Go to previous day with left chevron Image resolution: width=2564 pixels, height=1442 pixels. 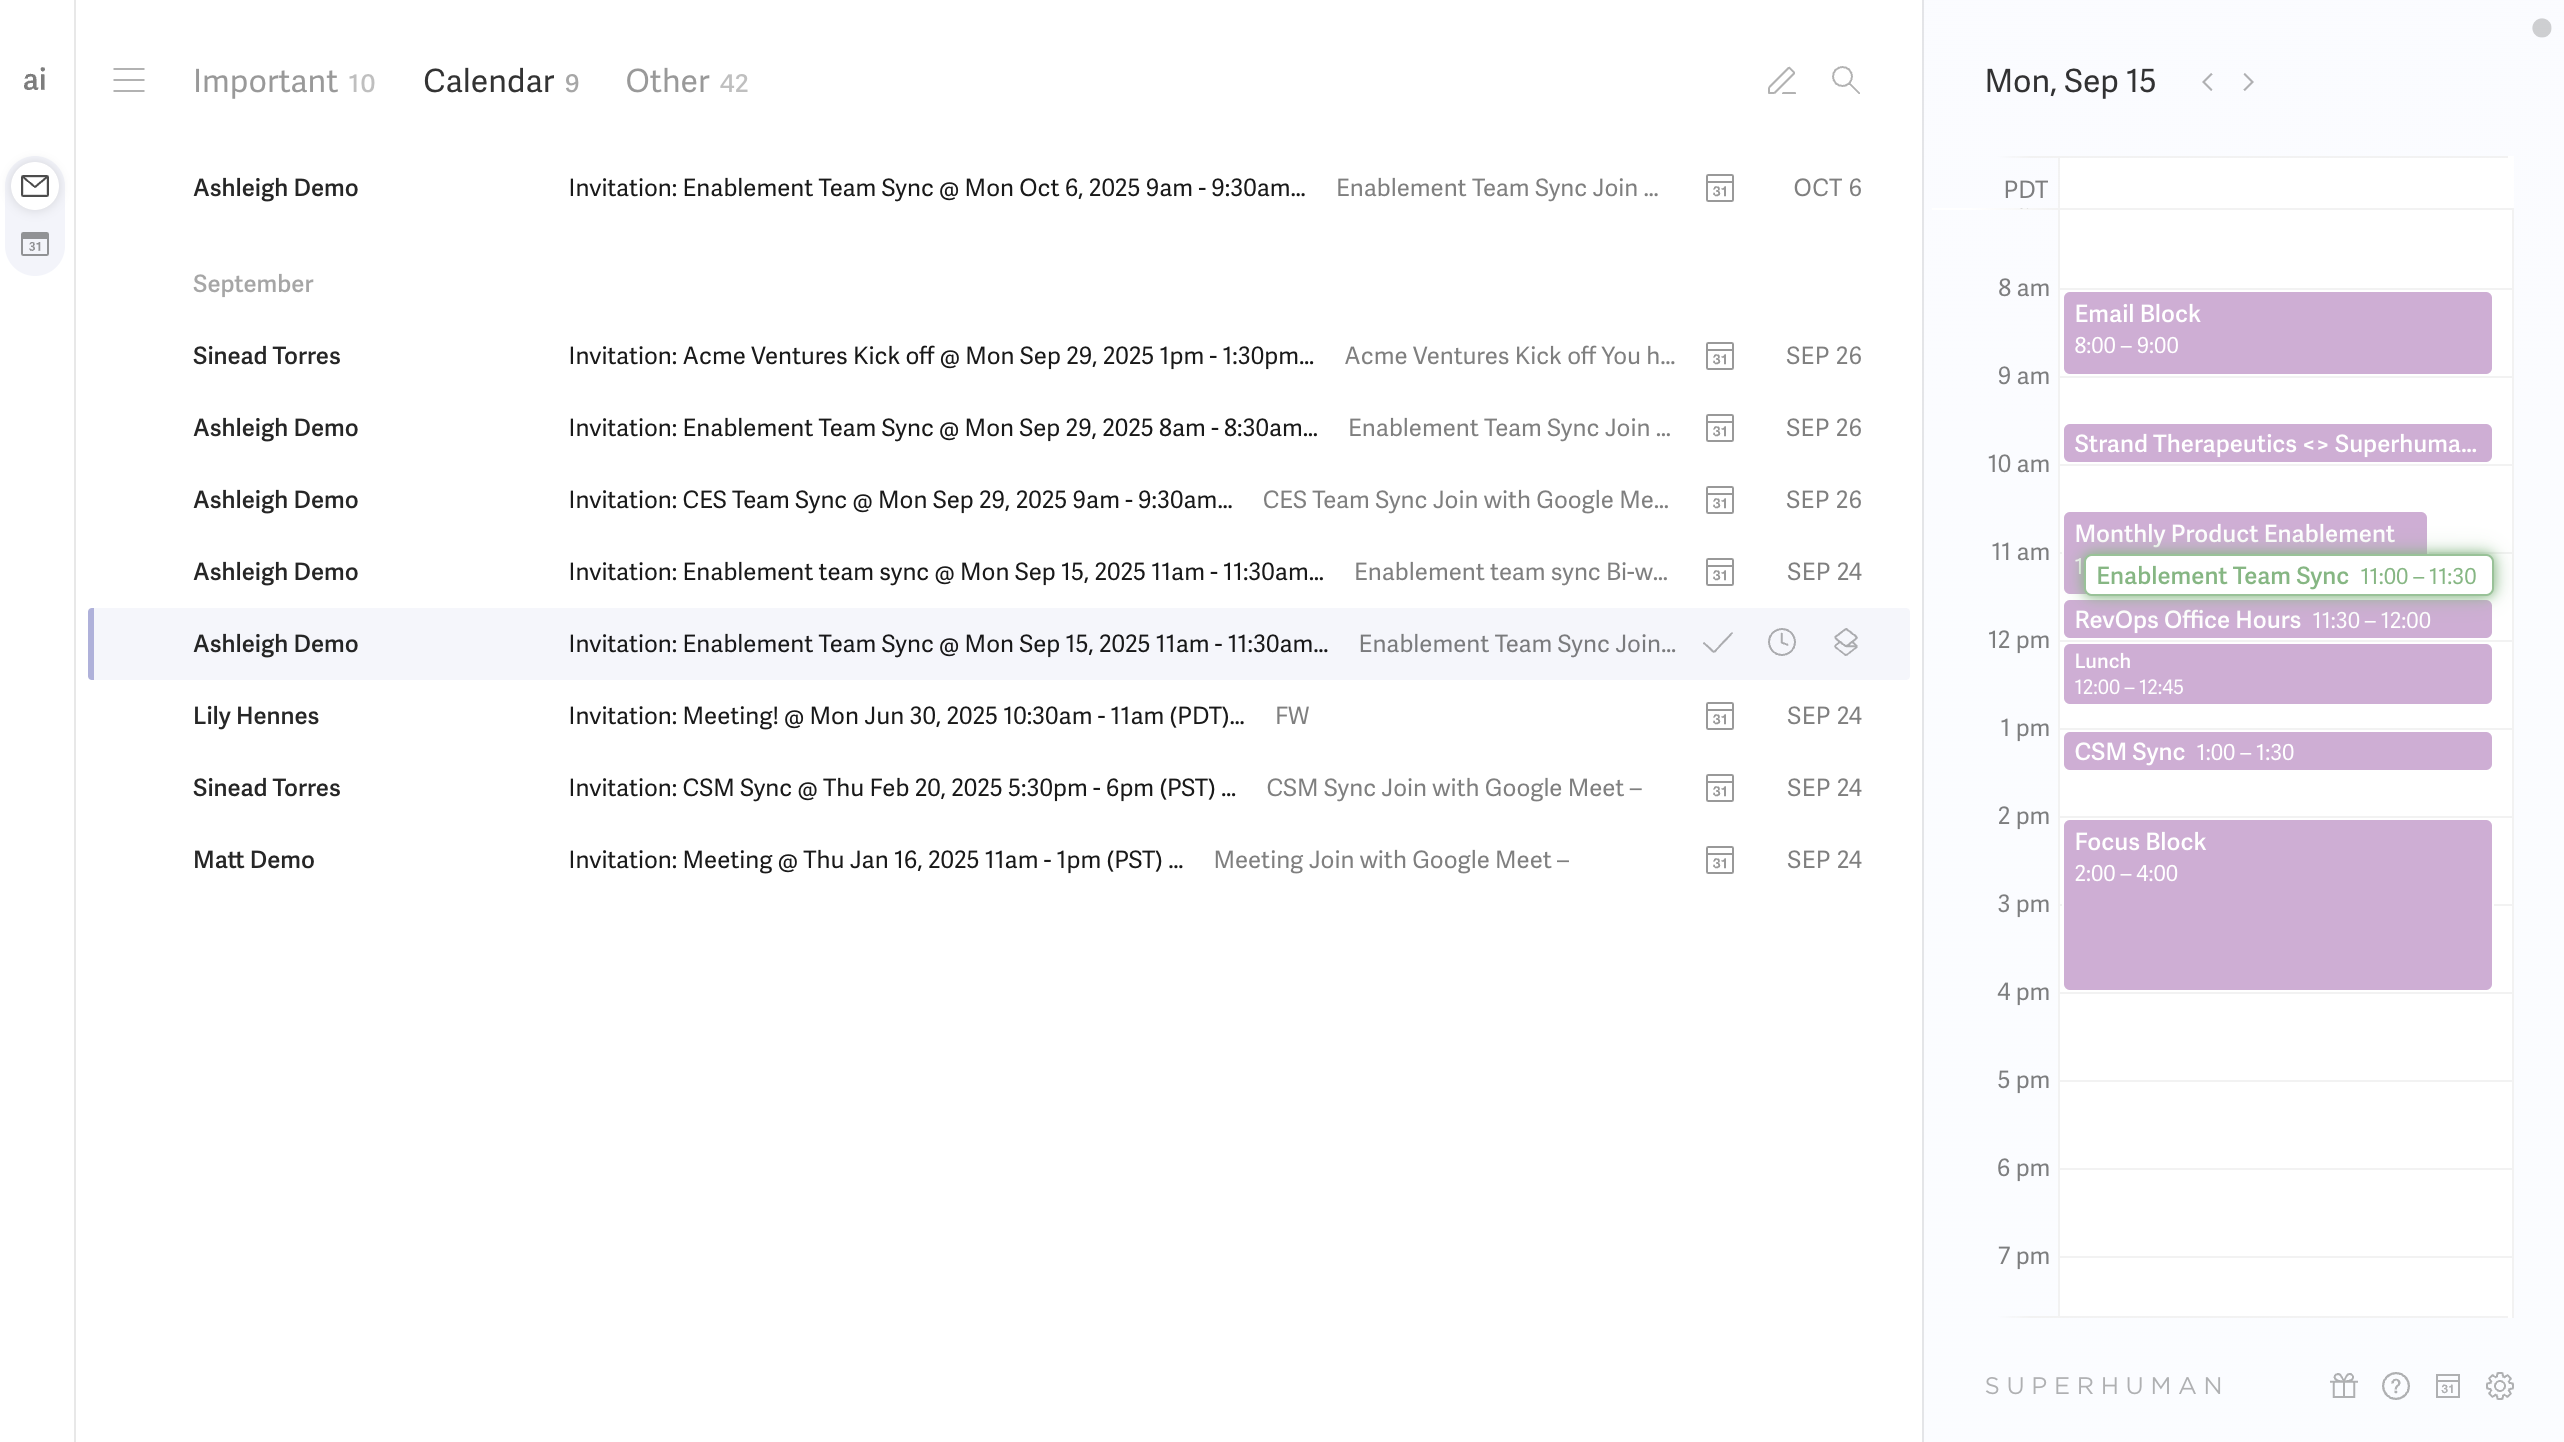(x=2207, y=82)
